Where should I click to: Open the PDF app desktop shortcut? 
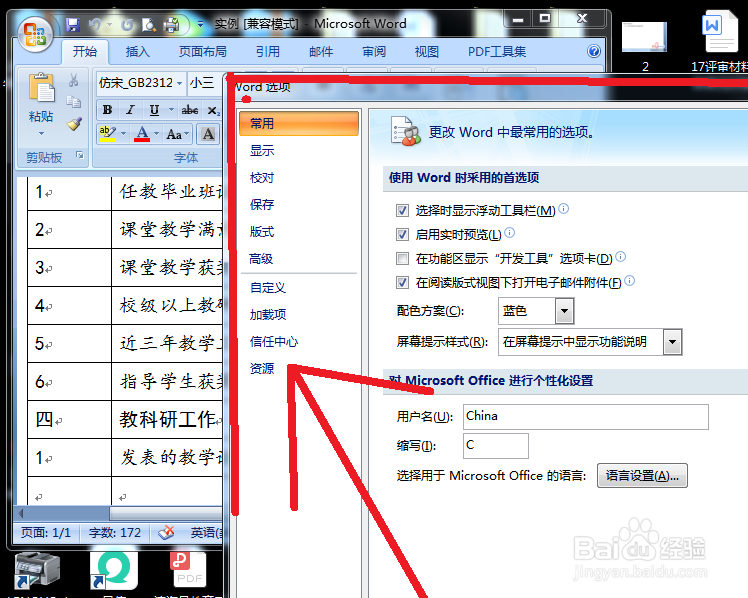point(188,569)
